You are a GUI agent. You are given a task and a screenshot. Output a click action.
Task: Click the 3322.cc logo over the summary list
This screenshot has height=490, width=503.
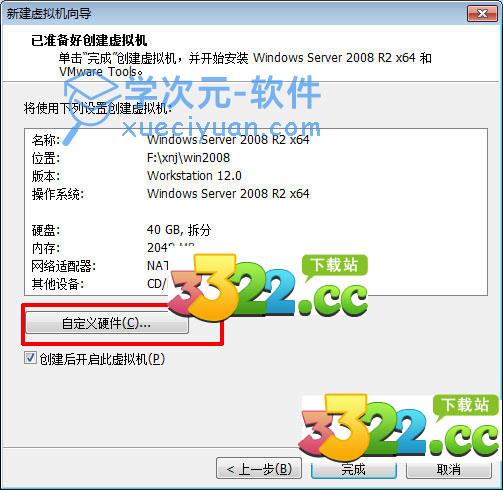[267, 287]
